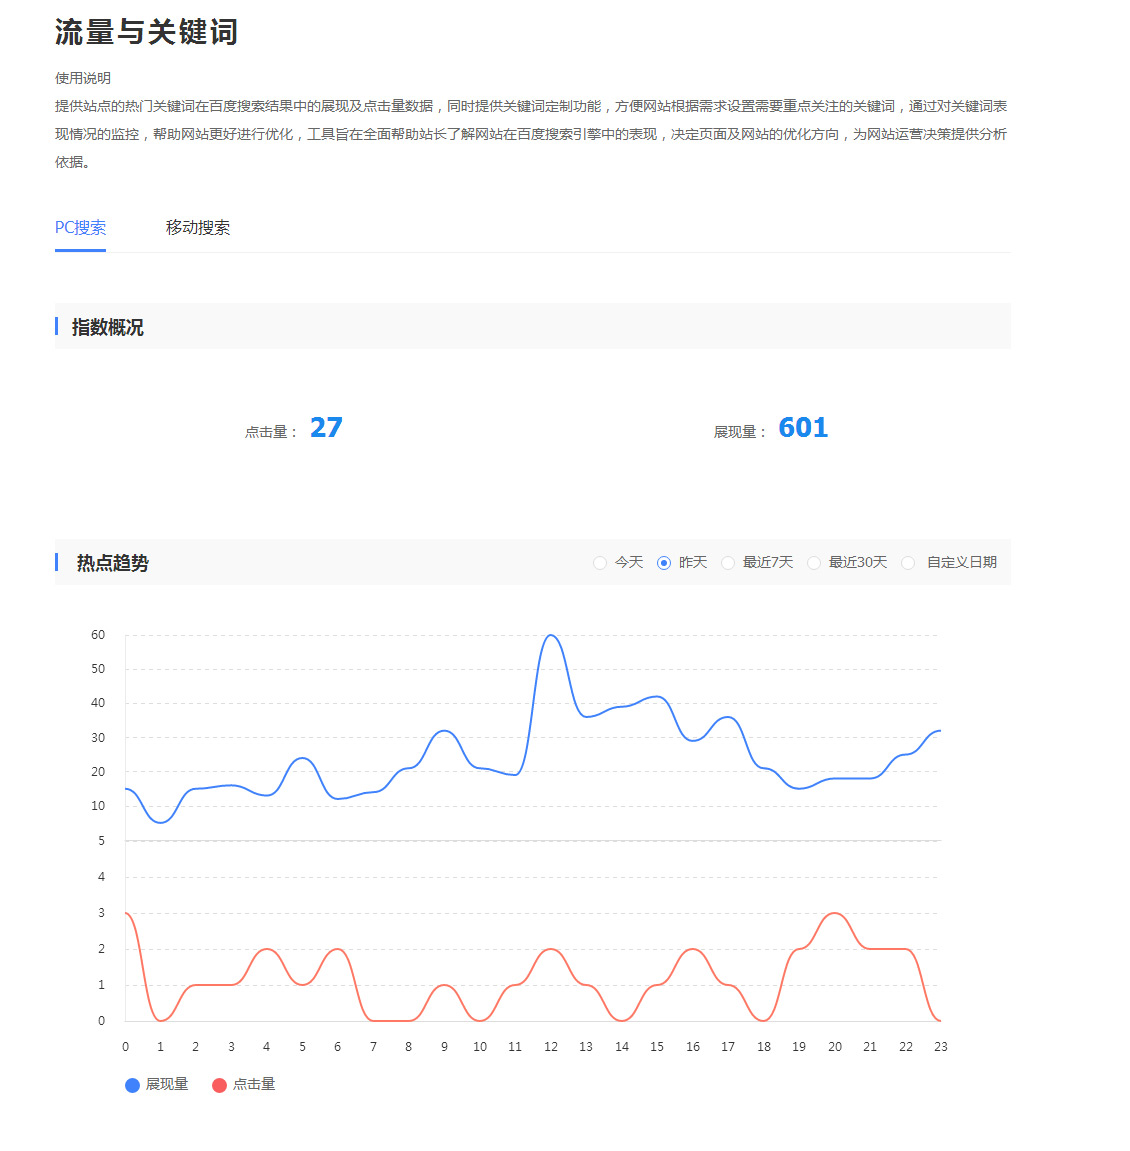Click y-axis label 5
Viewport: 1130px width, 1151px height.
101,841
